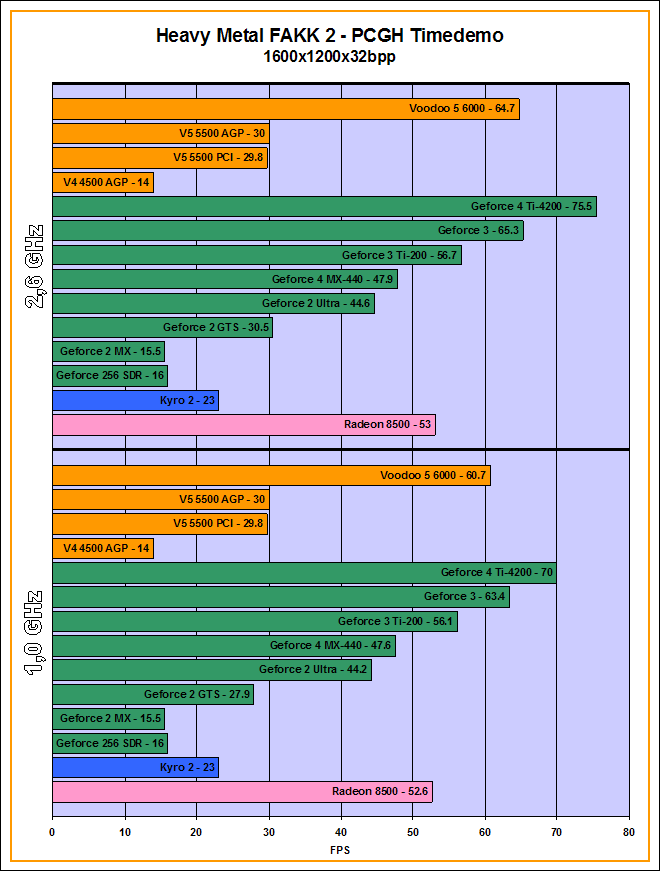The image size is (660, 871).
Task: Click the 1600x1200x32bpp subtitle text
Action: (x=329, y=57)
